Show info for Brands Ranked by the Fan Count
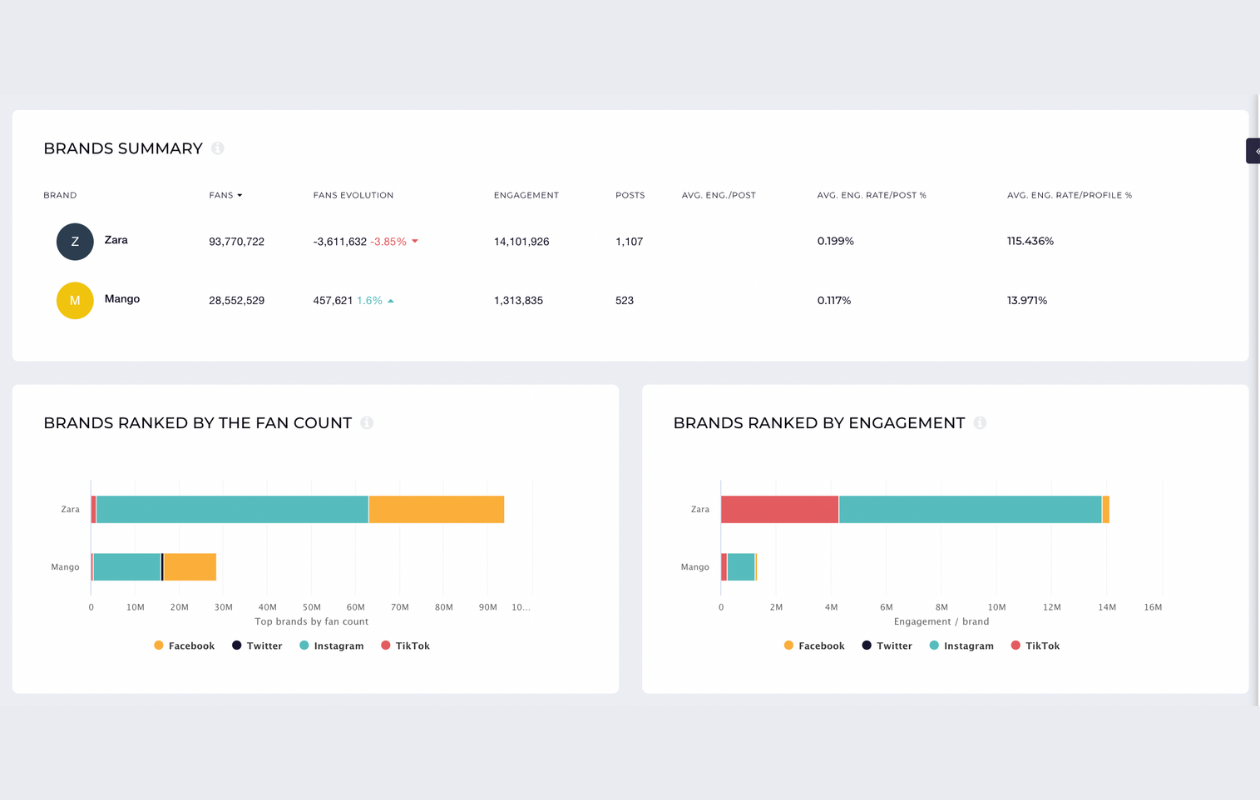 tap(367, 423)
